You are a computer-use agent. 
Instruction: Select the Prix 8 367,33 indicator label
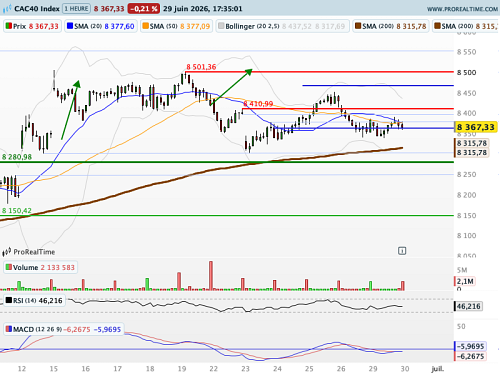pos(32,26)
